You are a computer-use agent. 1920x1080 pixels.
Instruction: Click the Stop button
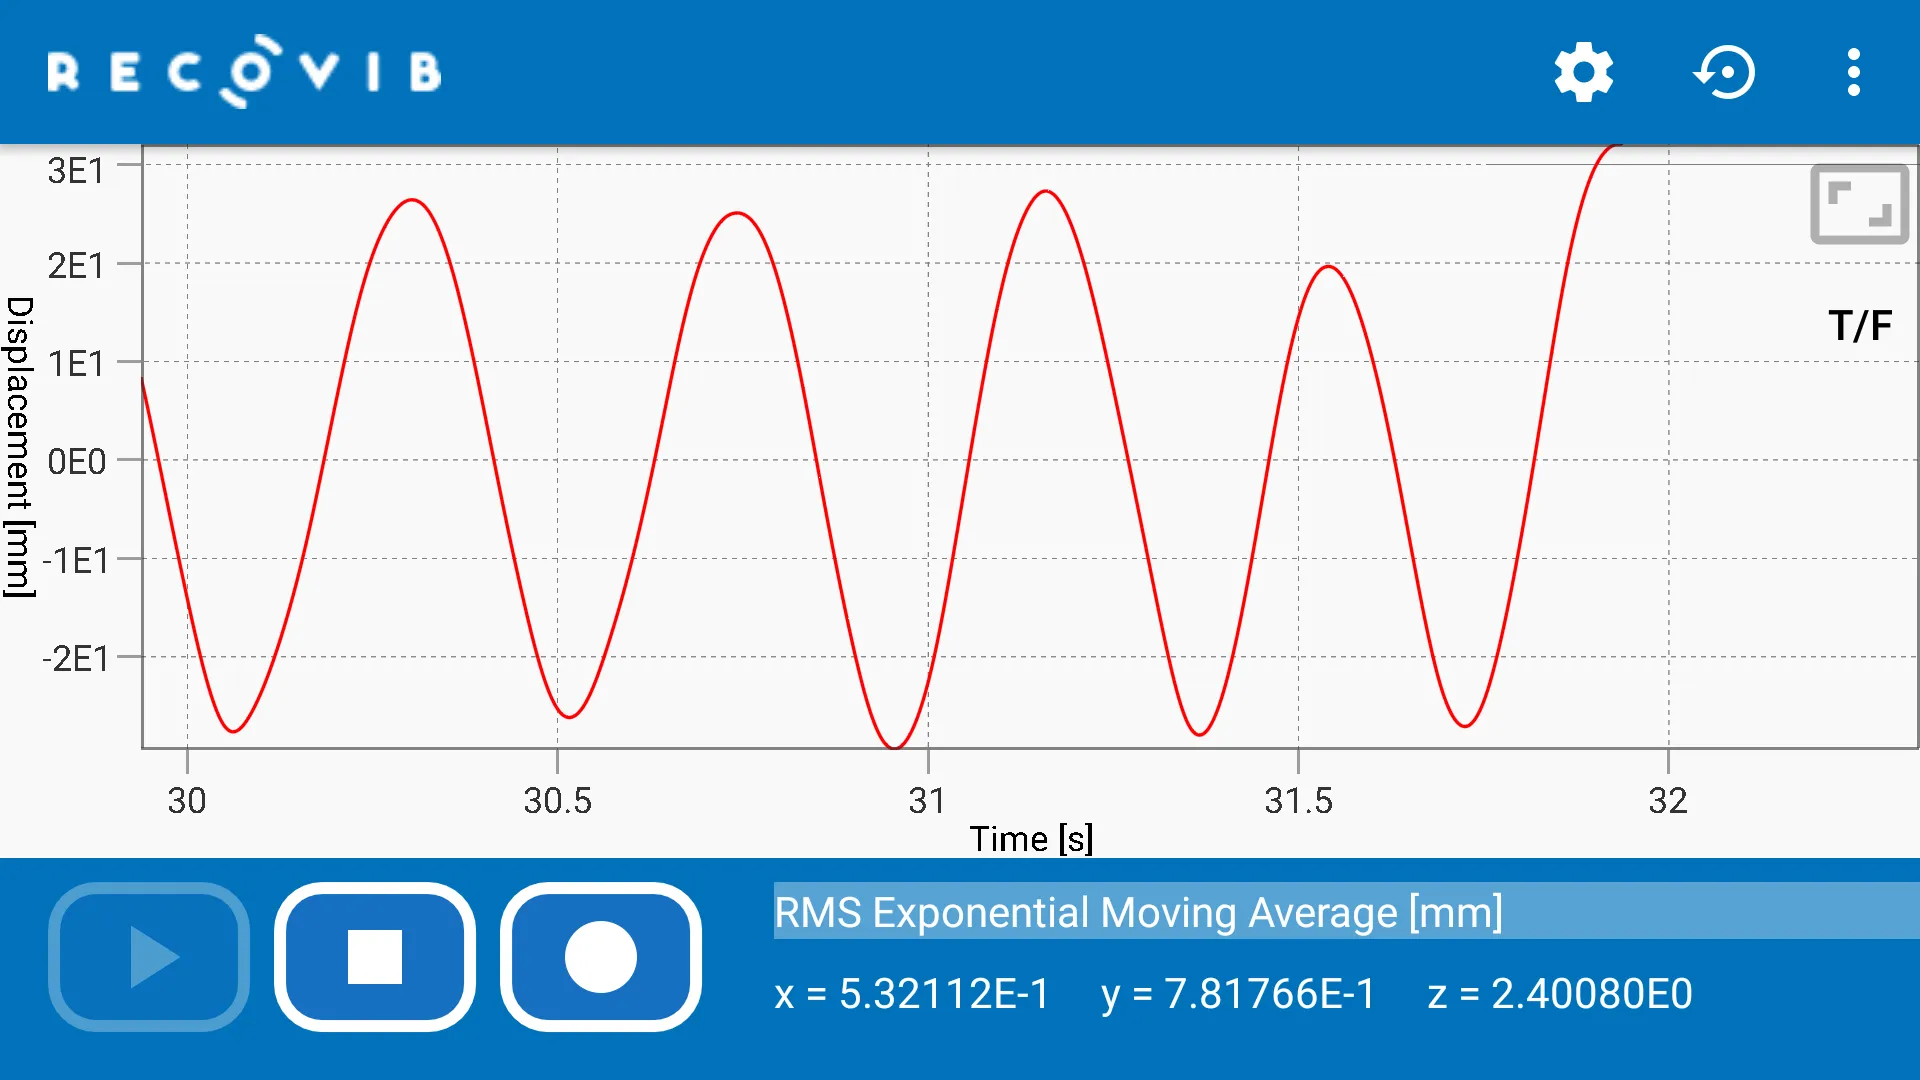point(373,956)
